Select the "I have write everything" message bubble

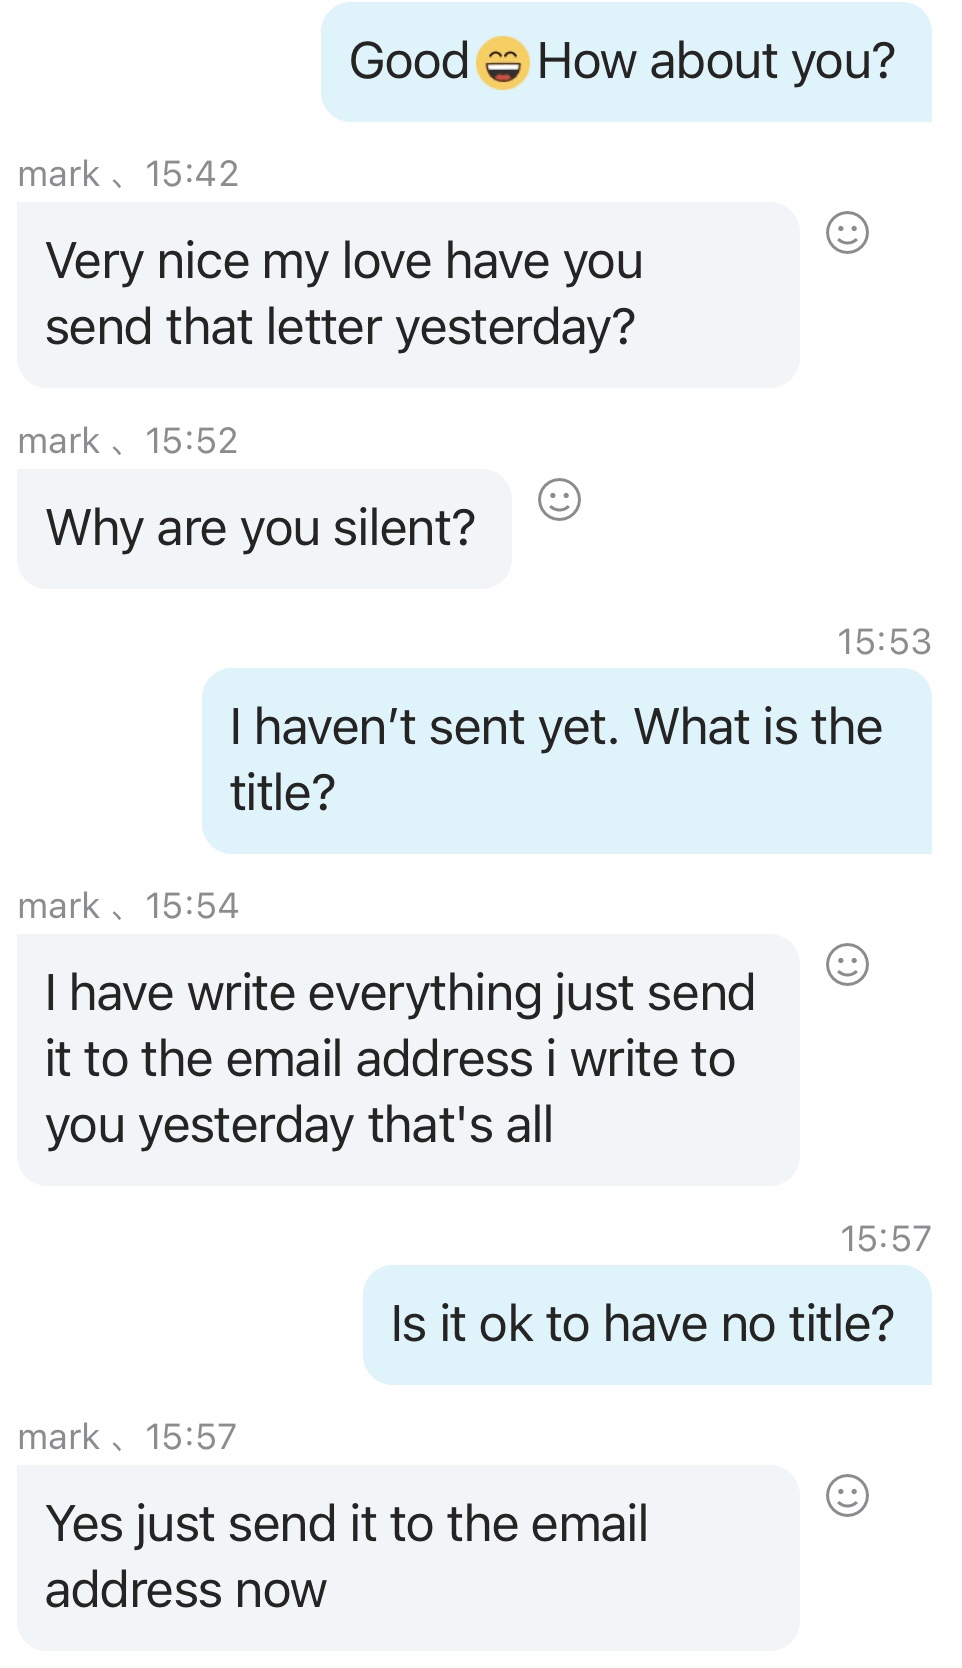pyautogui.click(x=407, y=1059)
